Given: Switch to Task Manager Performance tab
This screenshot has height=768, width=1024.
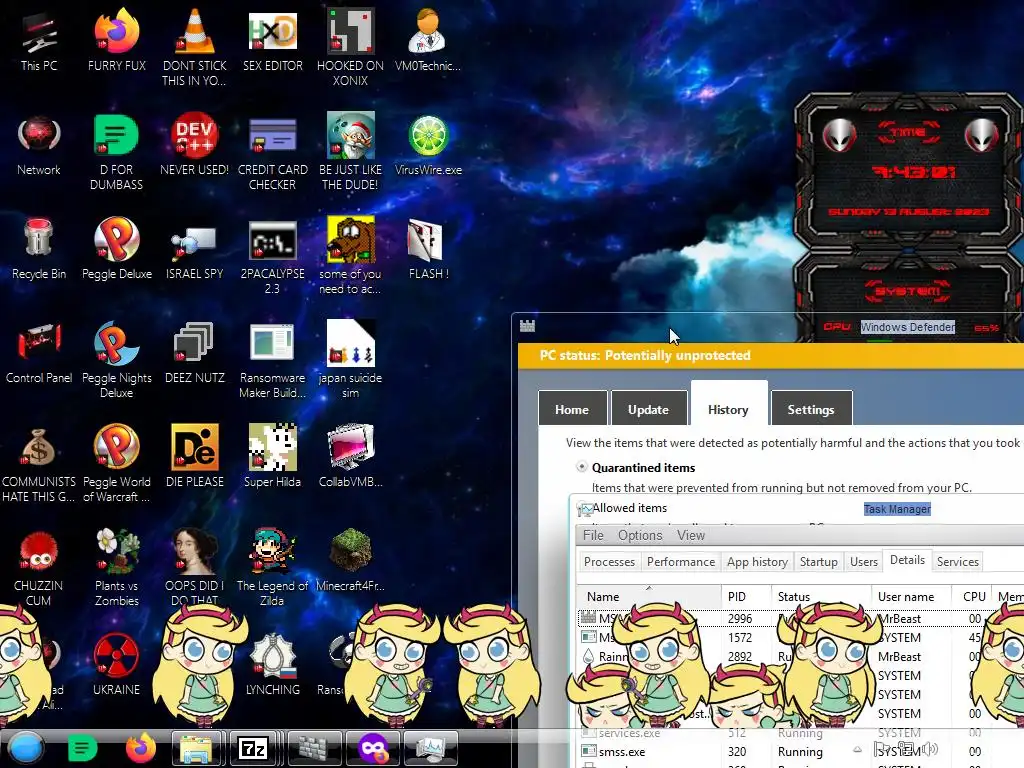Looking at the screenshot, I should tap(681, 562).
